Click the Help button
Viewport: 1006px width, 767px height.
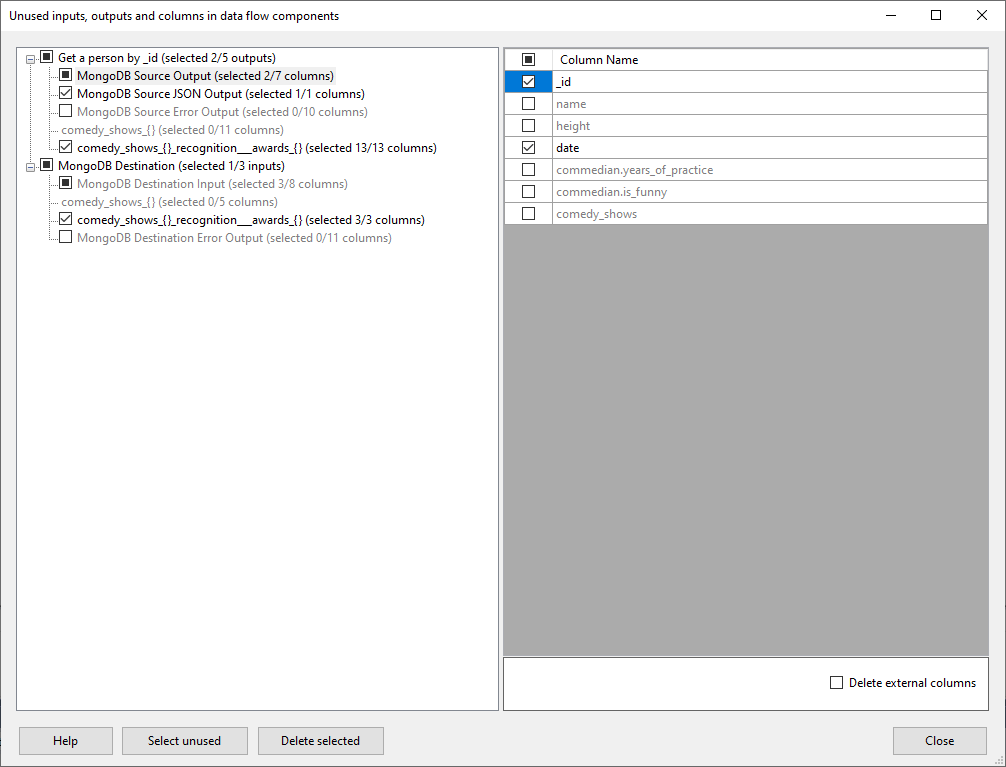pos(65,741)
